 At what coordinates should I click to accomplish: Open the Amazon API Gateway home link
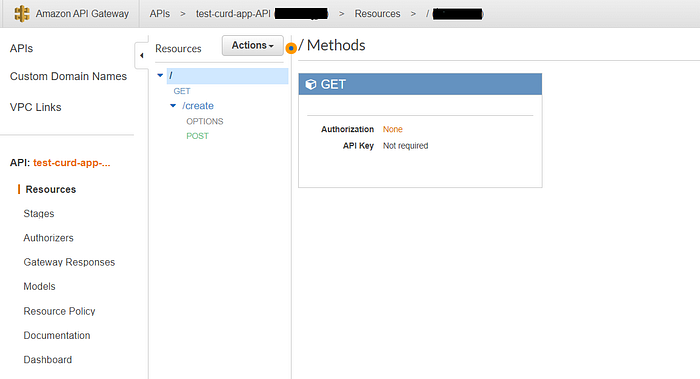(82, 14)
